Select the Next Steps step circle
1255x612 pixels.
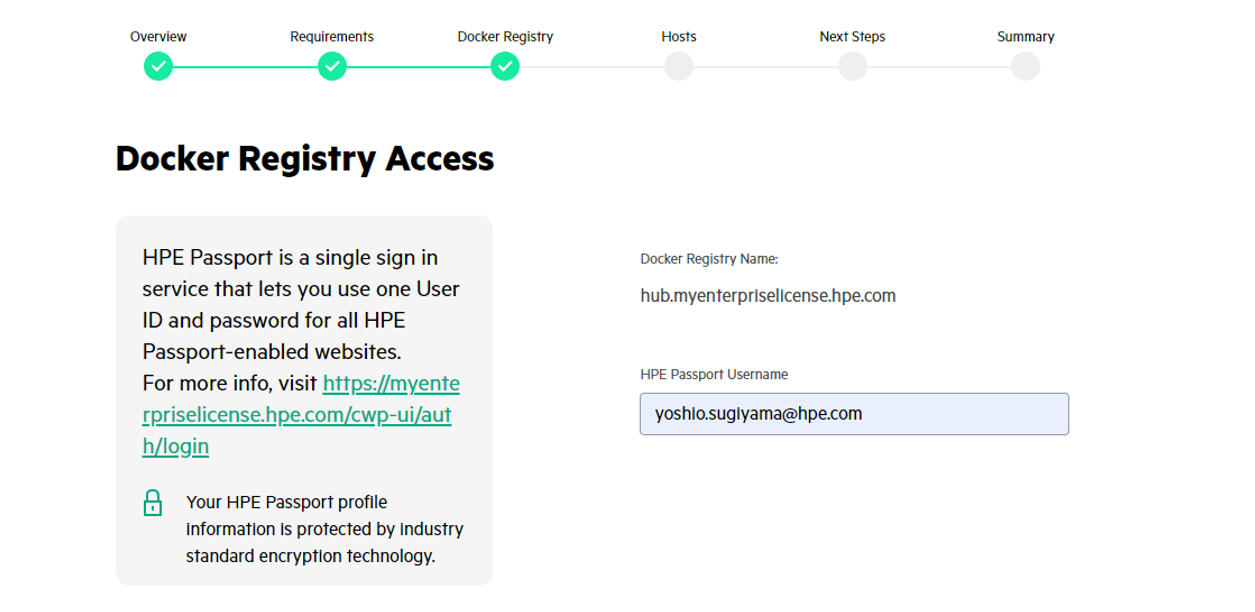point(852,67)
